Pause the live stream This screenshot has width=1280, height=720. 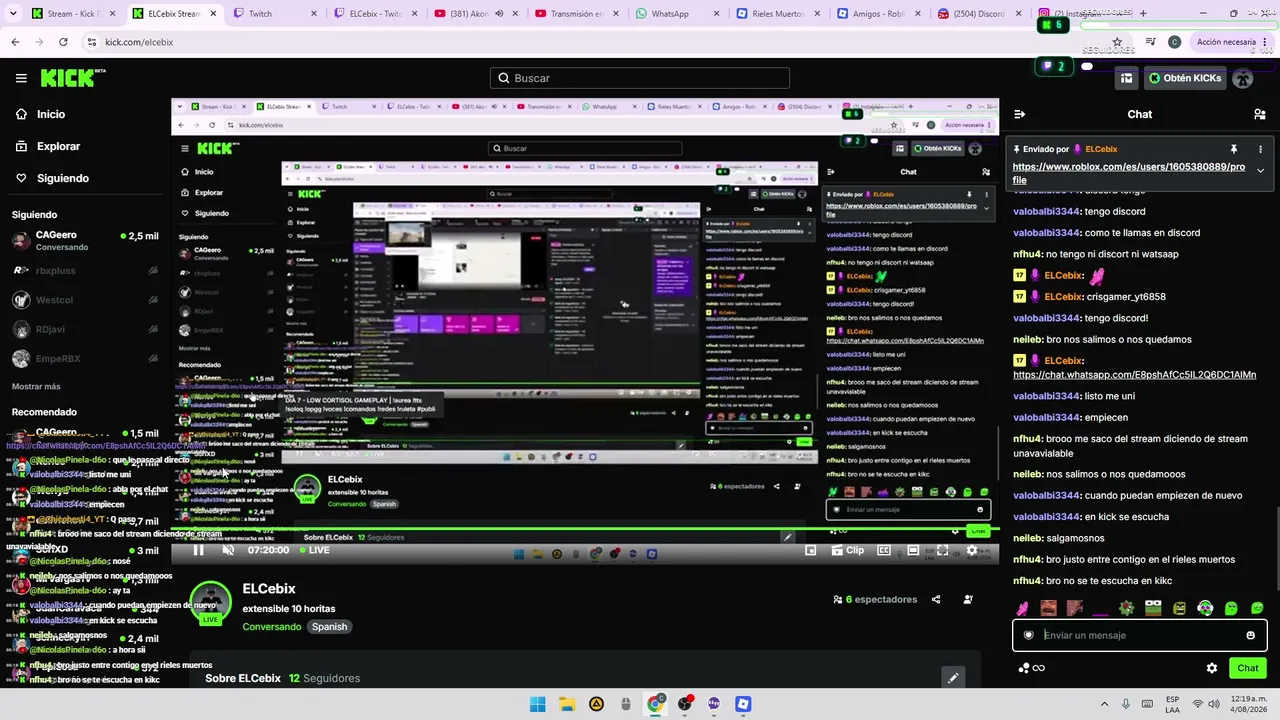(198, 550)
